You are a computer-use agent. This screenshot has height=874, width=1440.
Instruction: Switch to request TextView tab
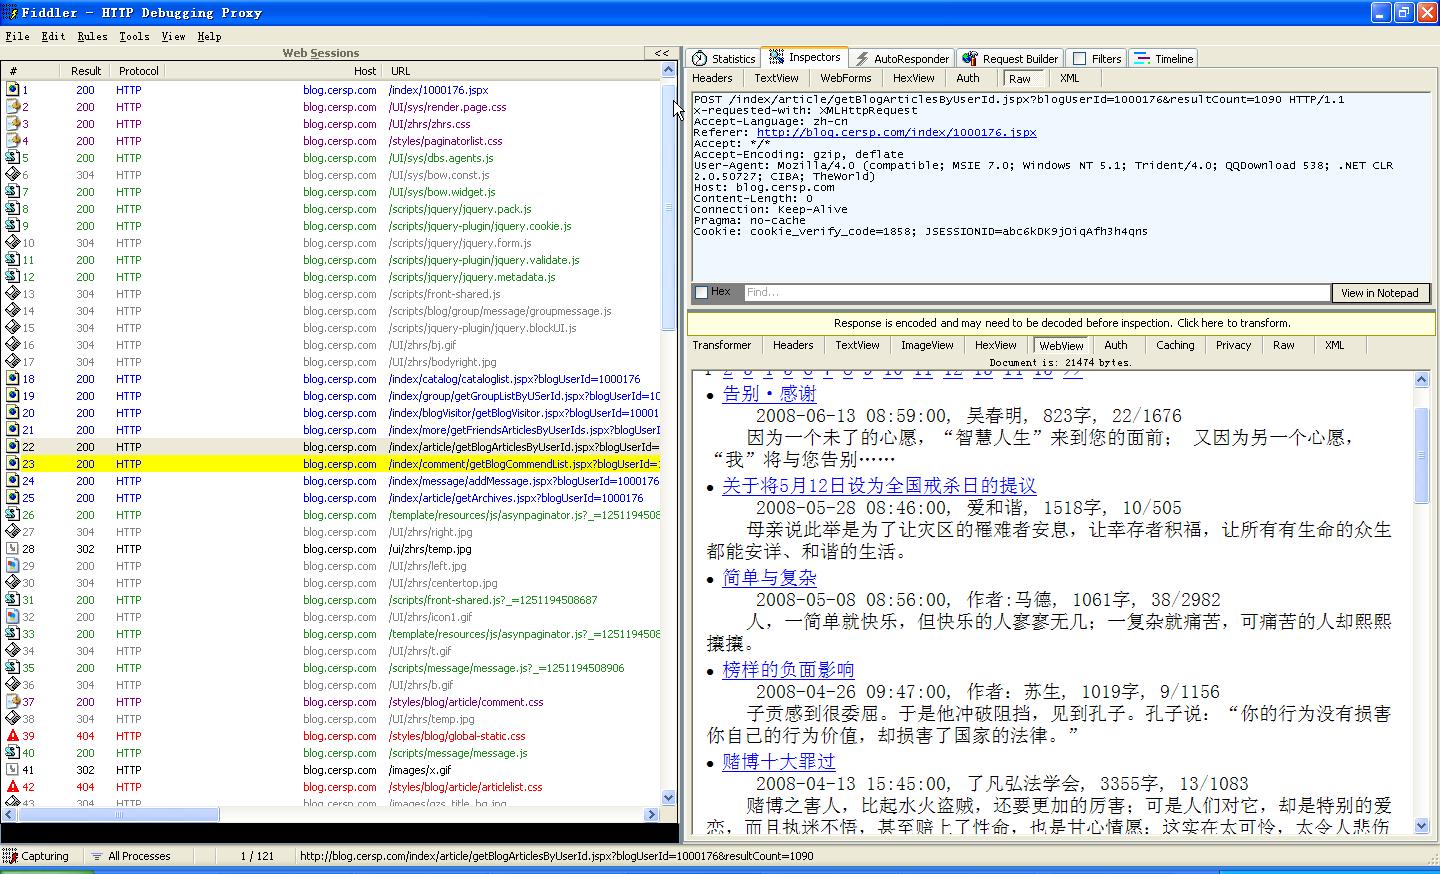[x=776, y=78]
